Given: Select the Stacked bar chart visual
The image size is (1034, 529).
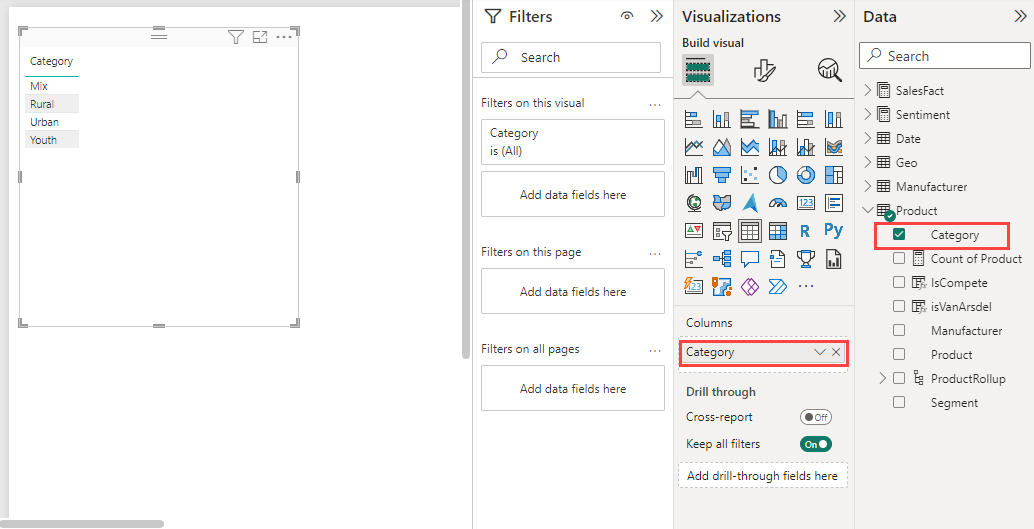Looking at the screenshot, I should (x=694, y=119).
